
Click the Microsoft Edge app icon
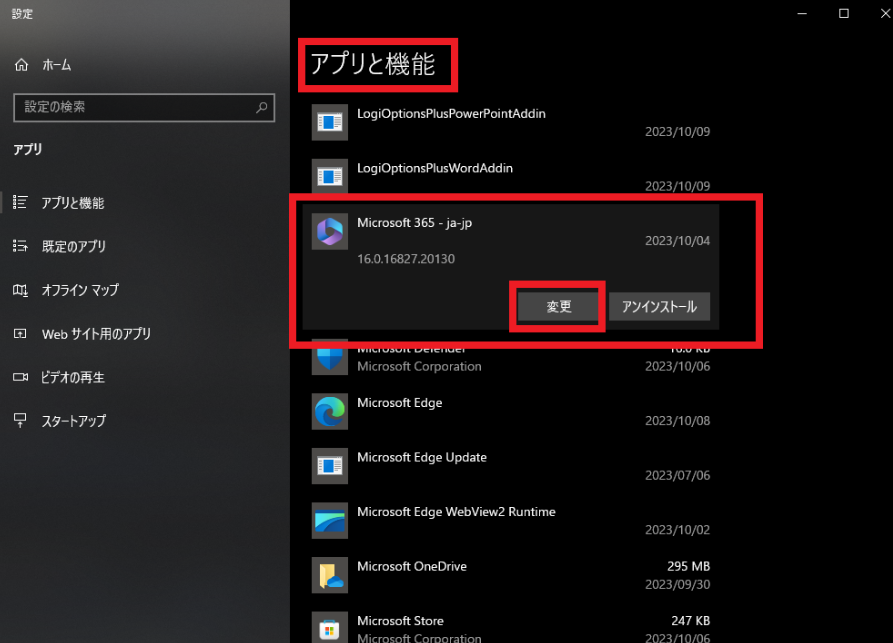click(330, 411)
